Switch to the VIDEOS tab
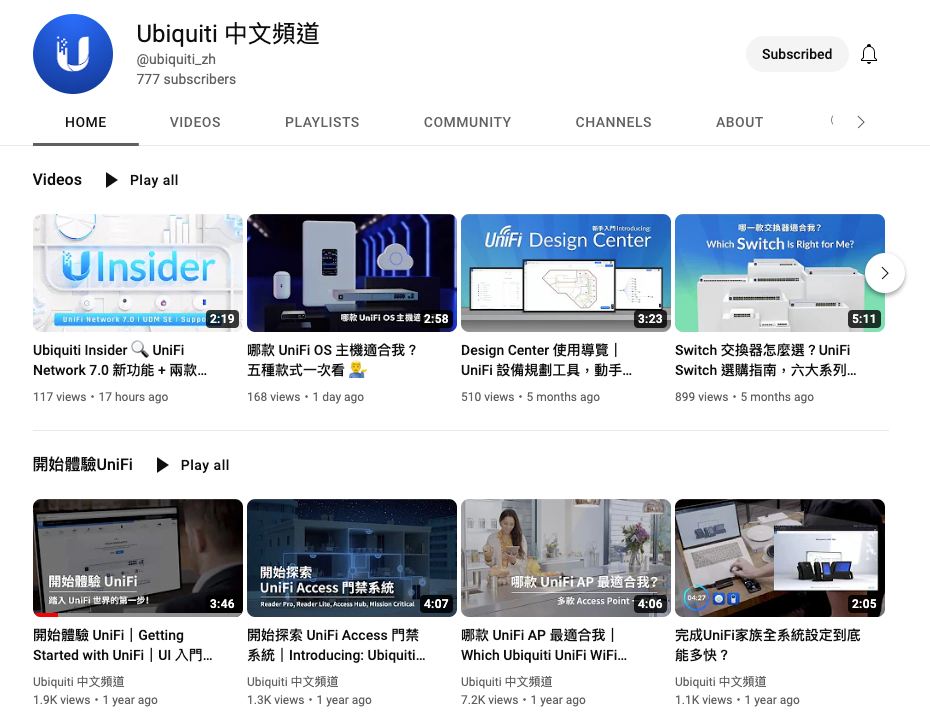Viewport: 930px width, 721px height. pyautogui.click(x=195, y=122)
